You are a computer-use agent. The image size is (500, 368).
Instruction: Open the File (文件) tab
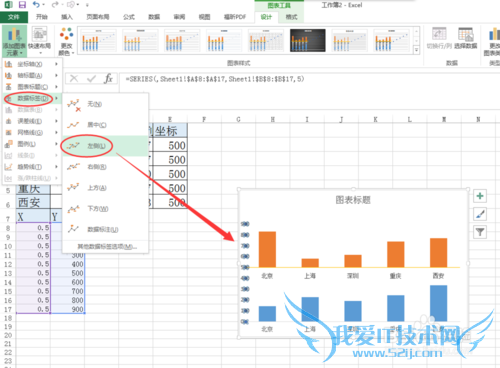coord(14,17)
